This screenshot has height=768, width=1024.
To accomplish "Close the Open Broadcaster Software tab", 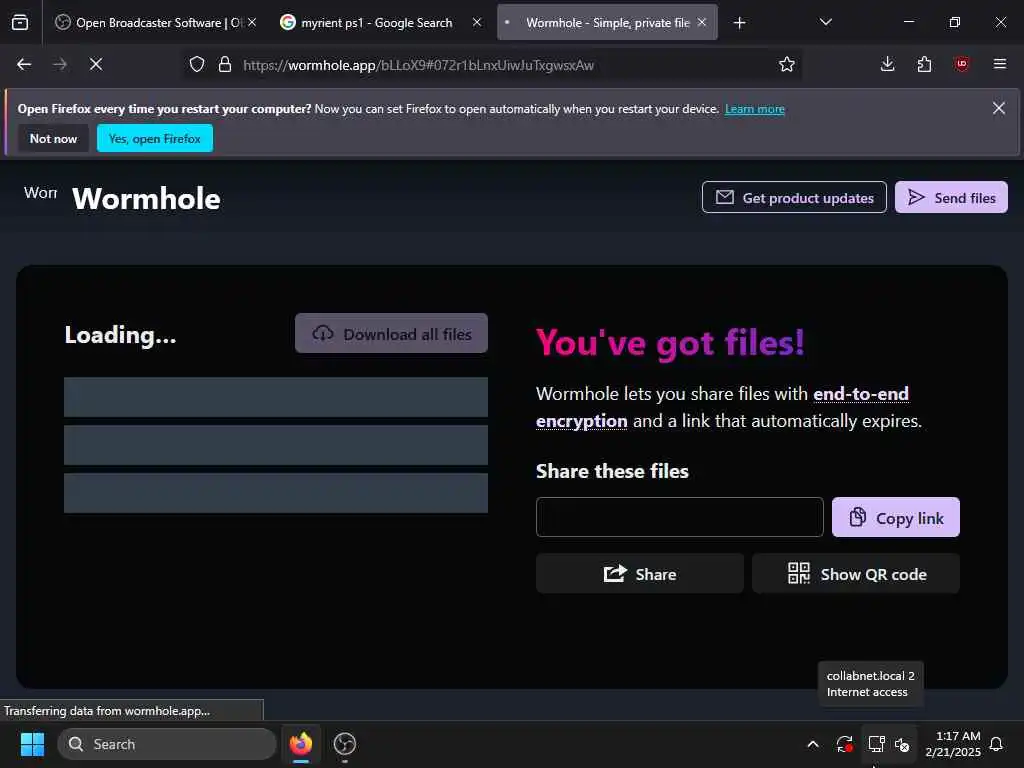I will pyautogui.click(x=252, y=22).
